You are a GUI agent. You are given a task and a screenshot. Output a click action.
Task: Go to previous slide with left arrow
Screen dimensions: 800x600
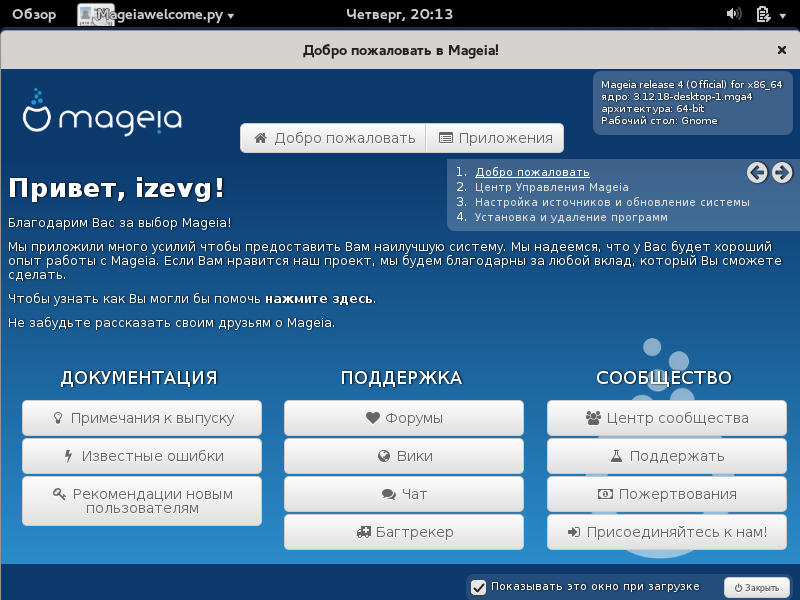click(x=757, y=172)
